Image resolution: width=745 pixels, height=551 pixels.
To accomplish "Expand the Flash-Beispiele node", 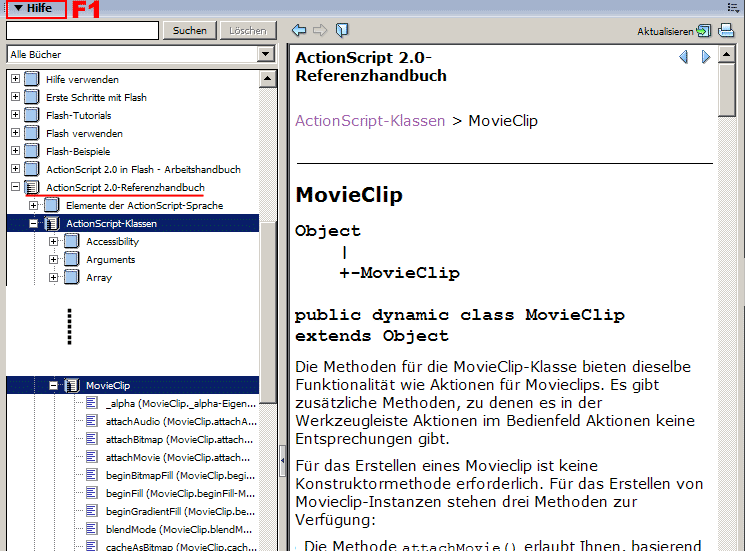I will click(x=15, y=151).
